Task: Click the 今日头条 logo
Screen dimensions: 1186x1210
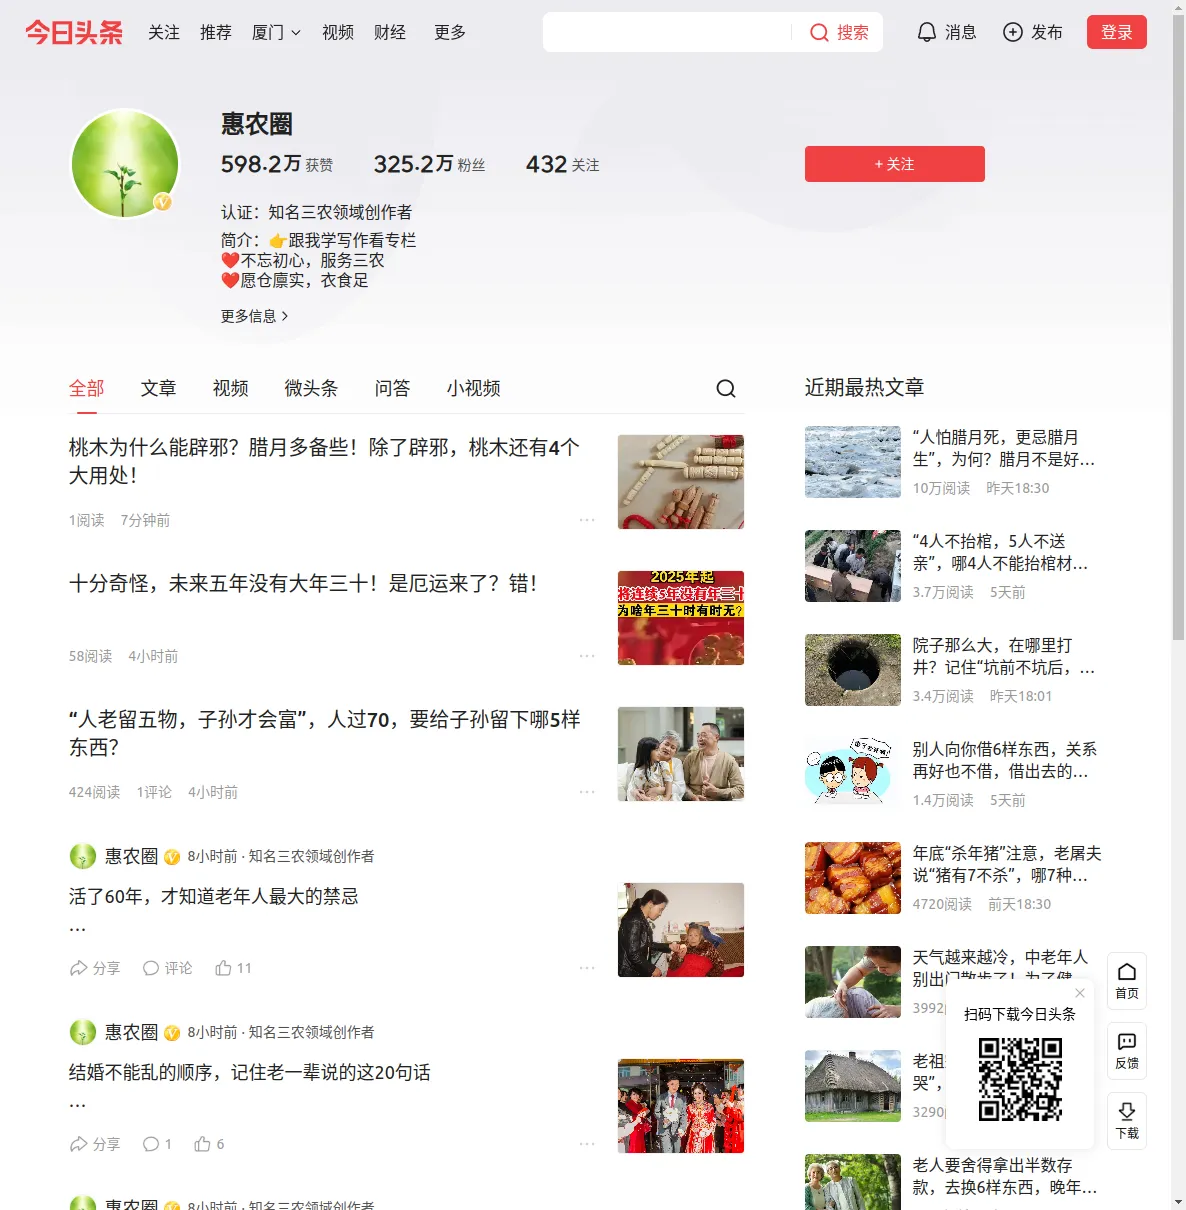Action: [x=74, y=32]
